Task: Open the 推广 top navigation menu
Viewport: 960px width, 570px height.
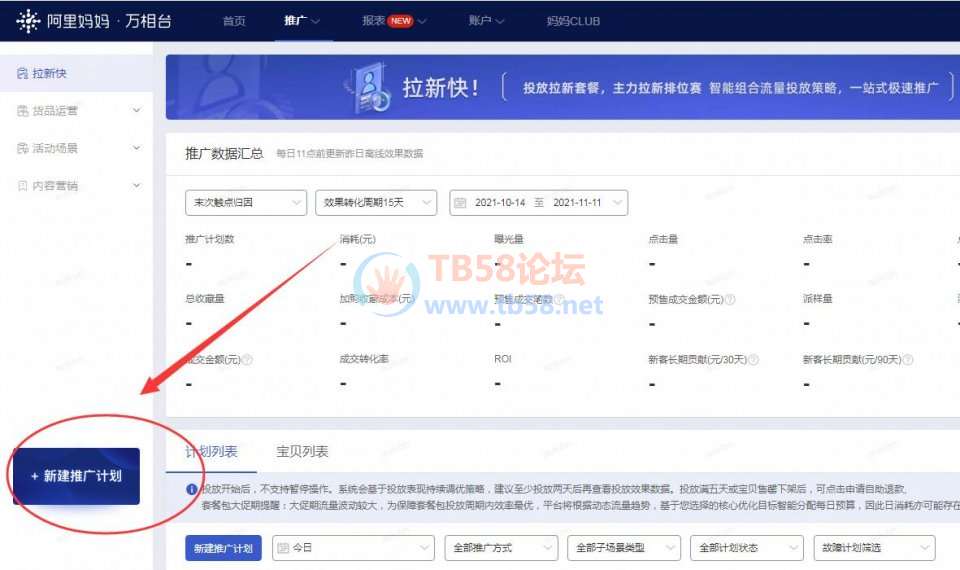Action: [301, 21]
